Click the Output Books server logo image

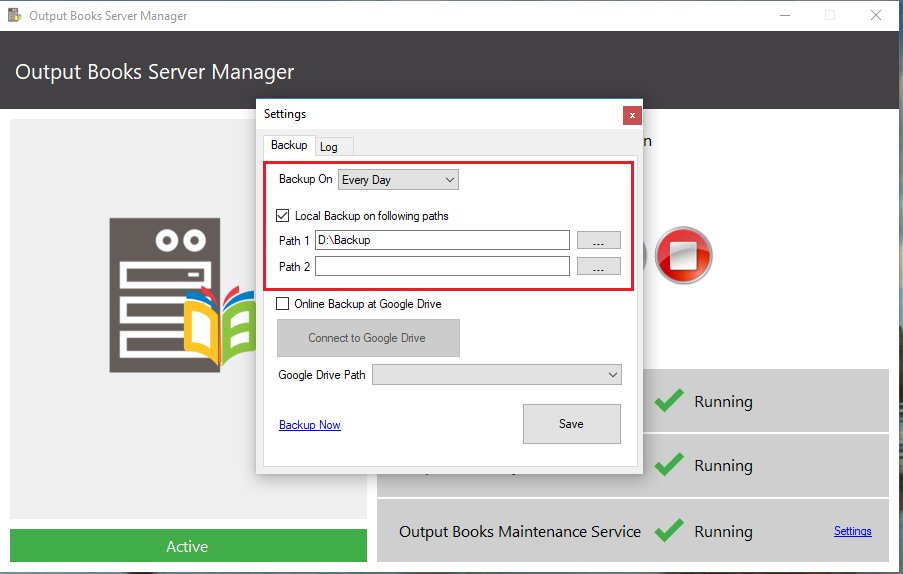(183, 295)
